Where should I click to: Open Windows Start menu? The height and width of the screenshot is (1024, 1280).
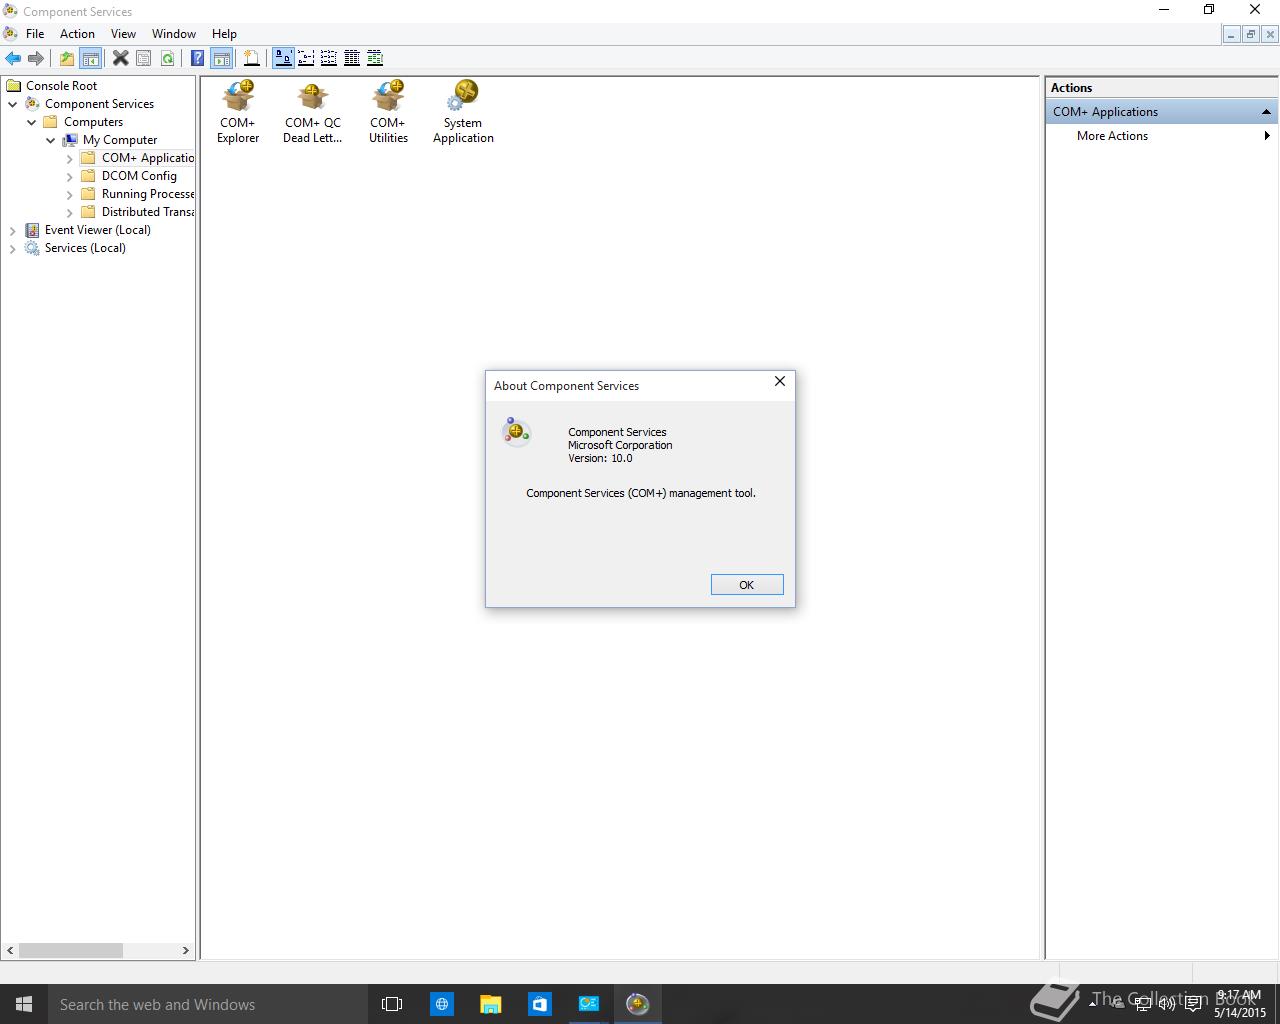24,1004
